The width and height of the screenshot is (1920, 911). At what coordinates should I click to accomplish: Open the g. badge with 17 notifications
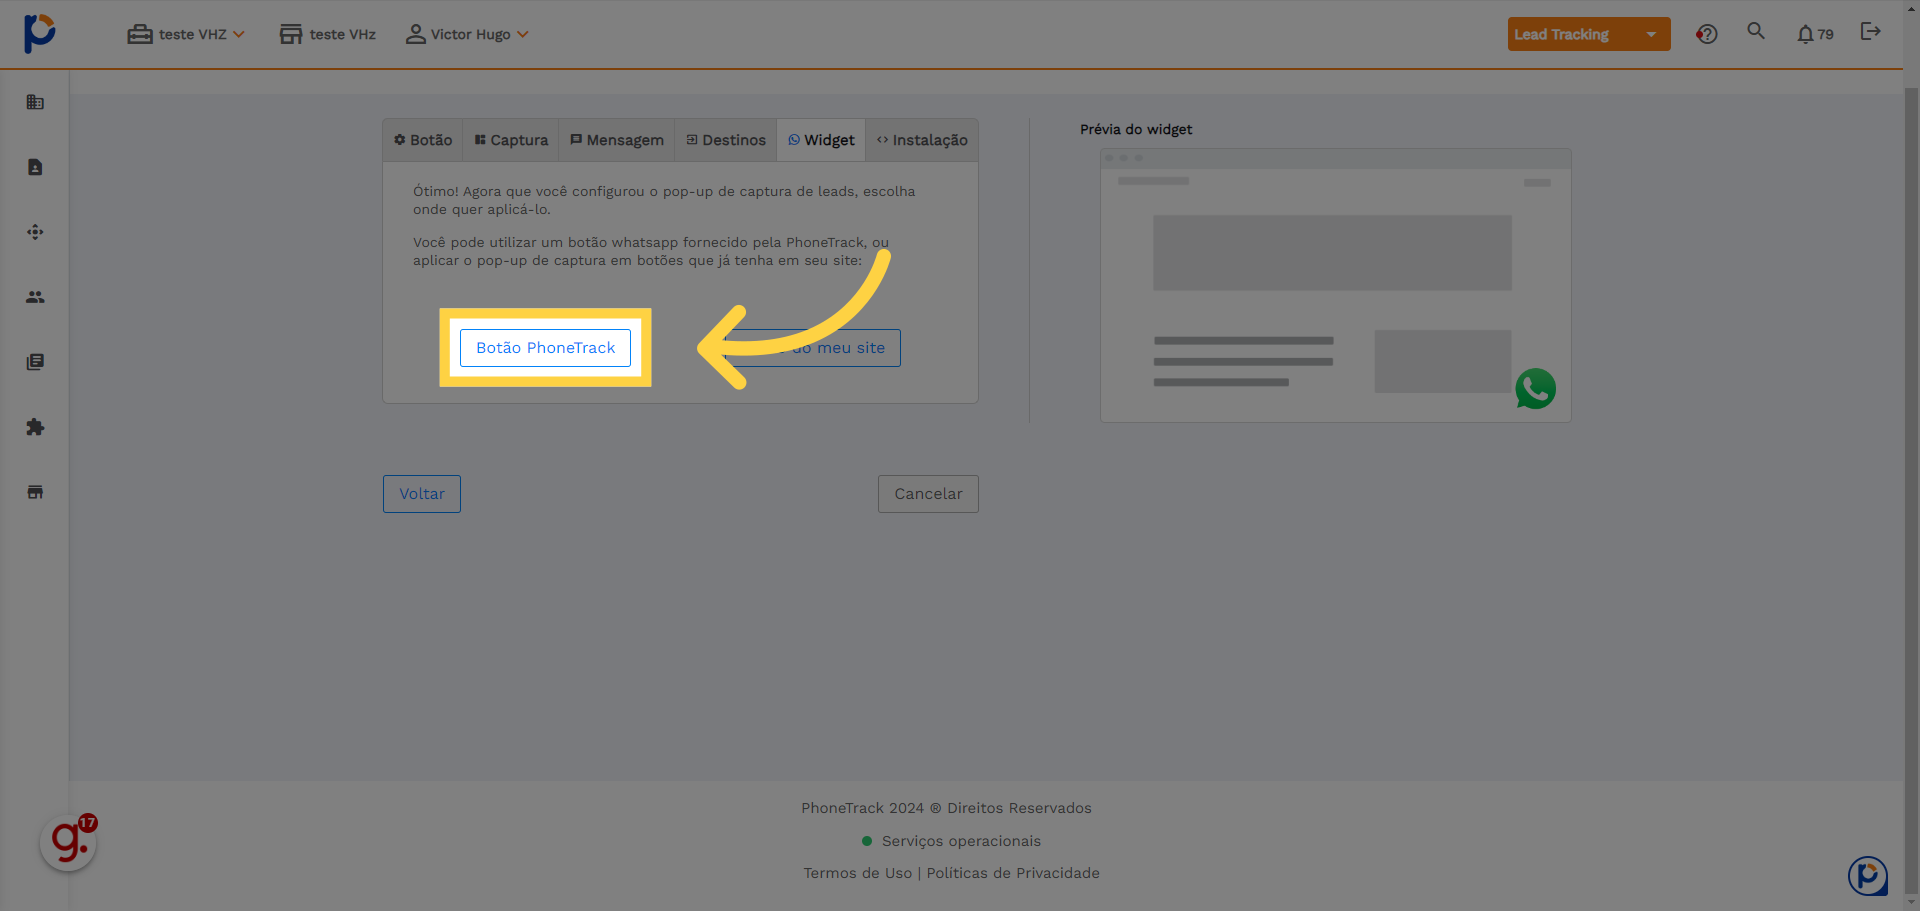(69, 842)
